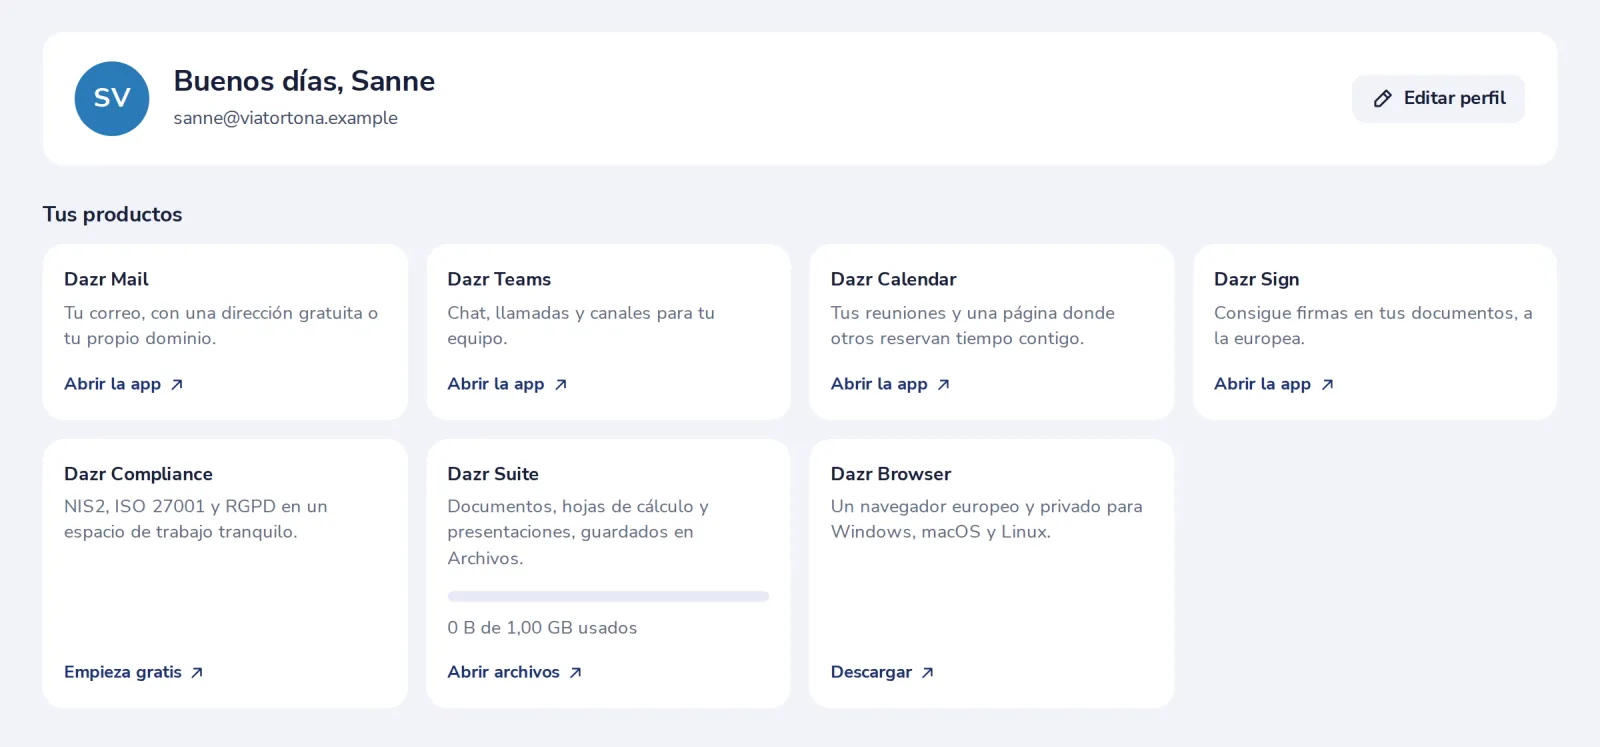Click the 'Dazr Compliance' card title
This screenshot has height=747, width=1600.
click(x=138, y=474)
